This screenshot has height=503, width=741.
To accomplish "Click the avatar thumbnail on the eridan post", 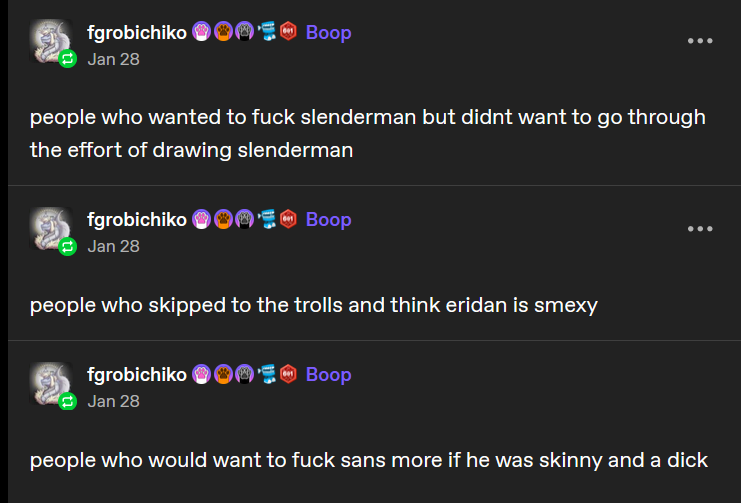I will [51, 228].
